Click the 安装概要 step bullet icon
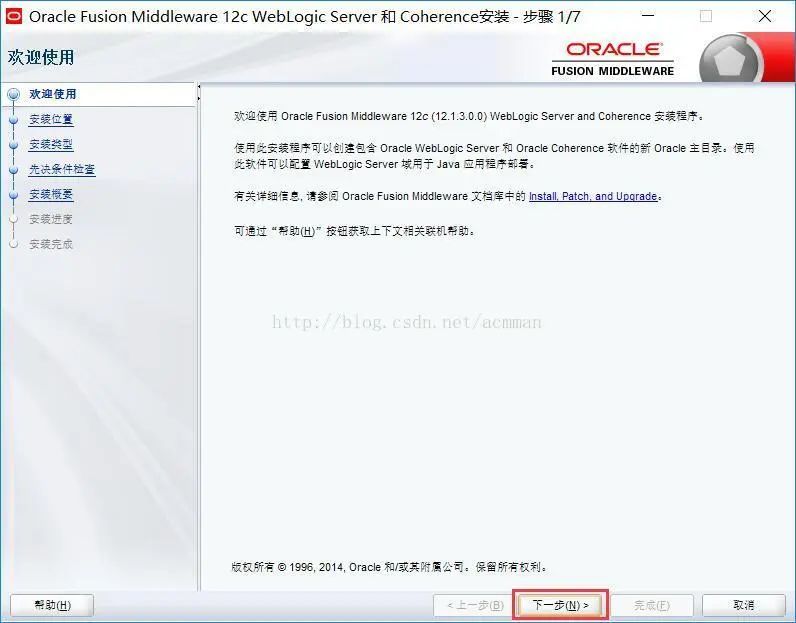 tap(14, 194)
